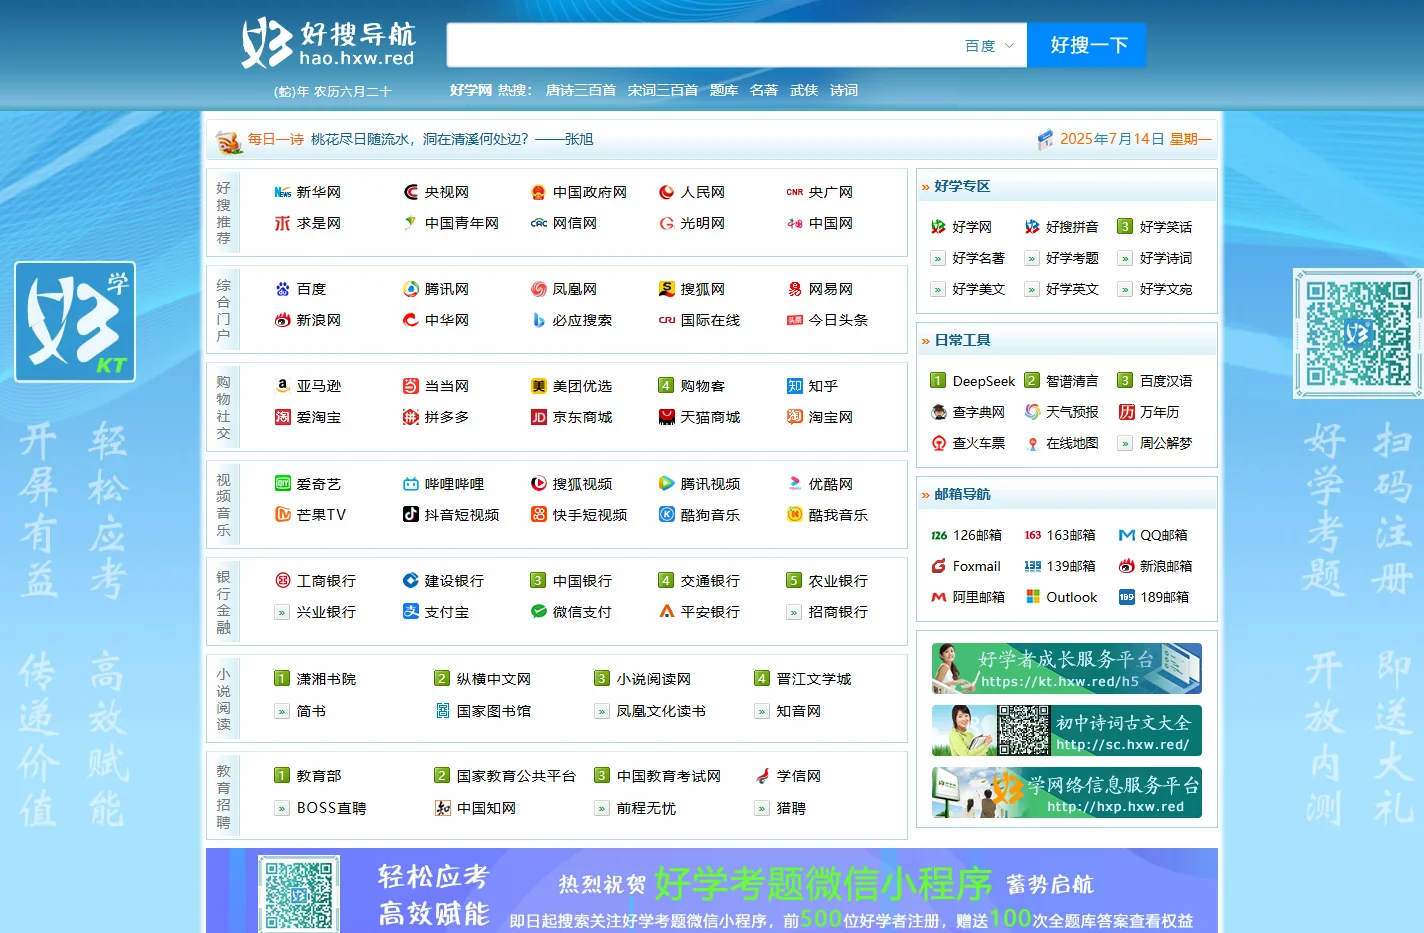
Task: Click the 新浪网 icon
Action: click(283, 320)
